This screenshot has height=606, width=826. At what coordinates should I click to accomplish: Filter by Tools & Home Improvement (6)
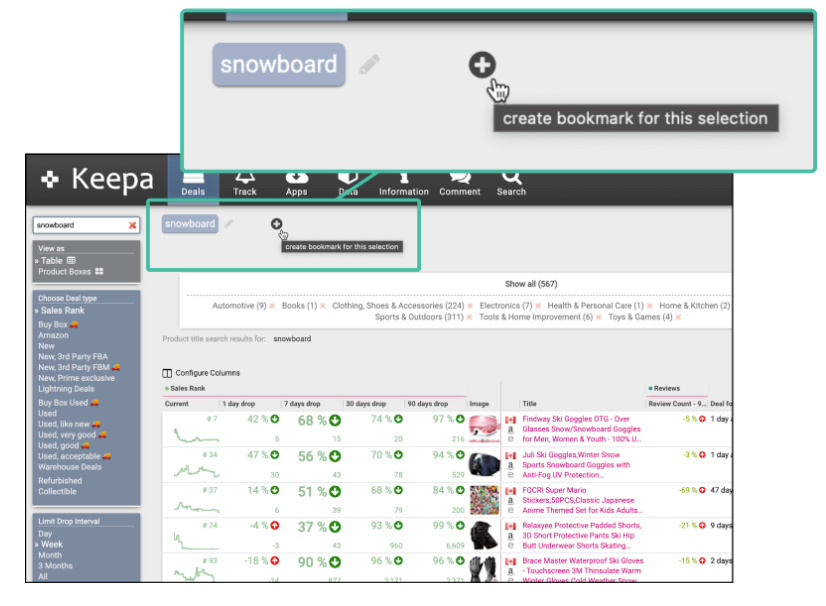click(x=536, y=317)
